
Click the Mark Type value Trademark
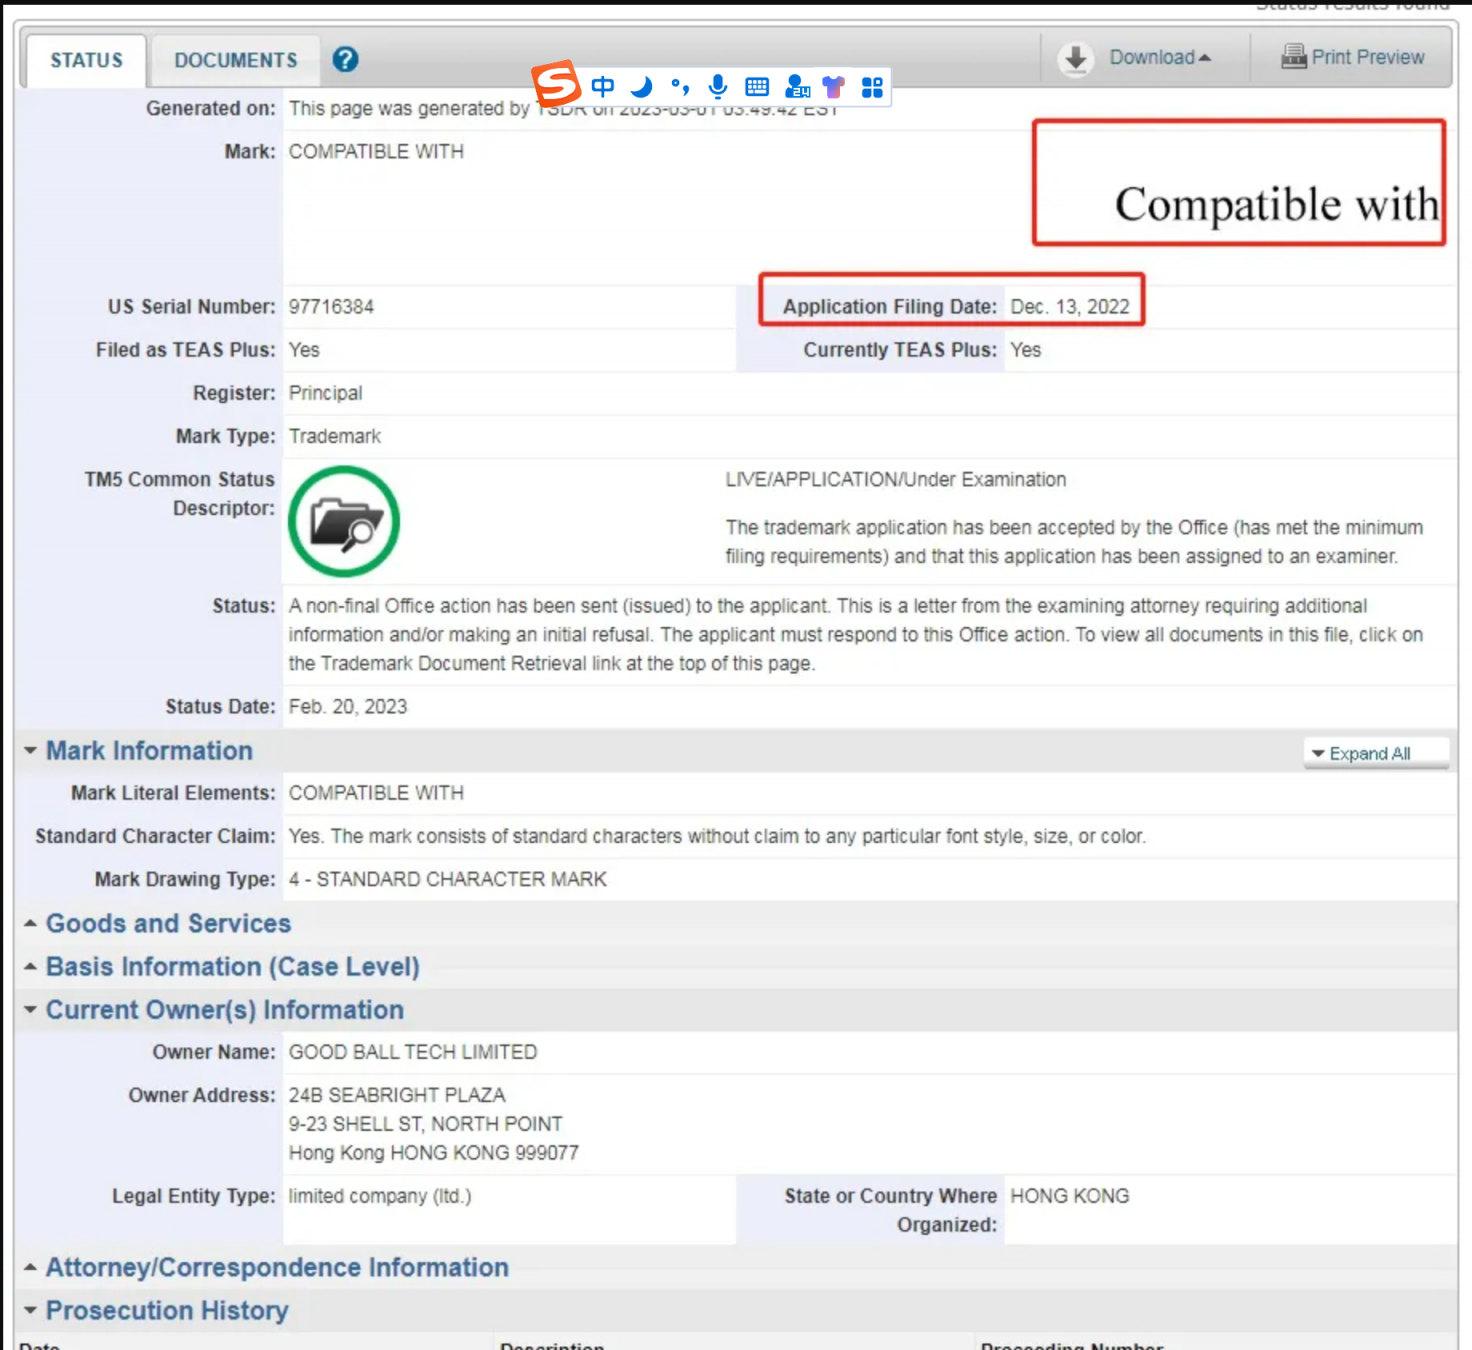point(335,436)
